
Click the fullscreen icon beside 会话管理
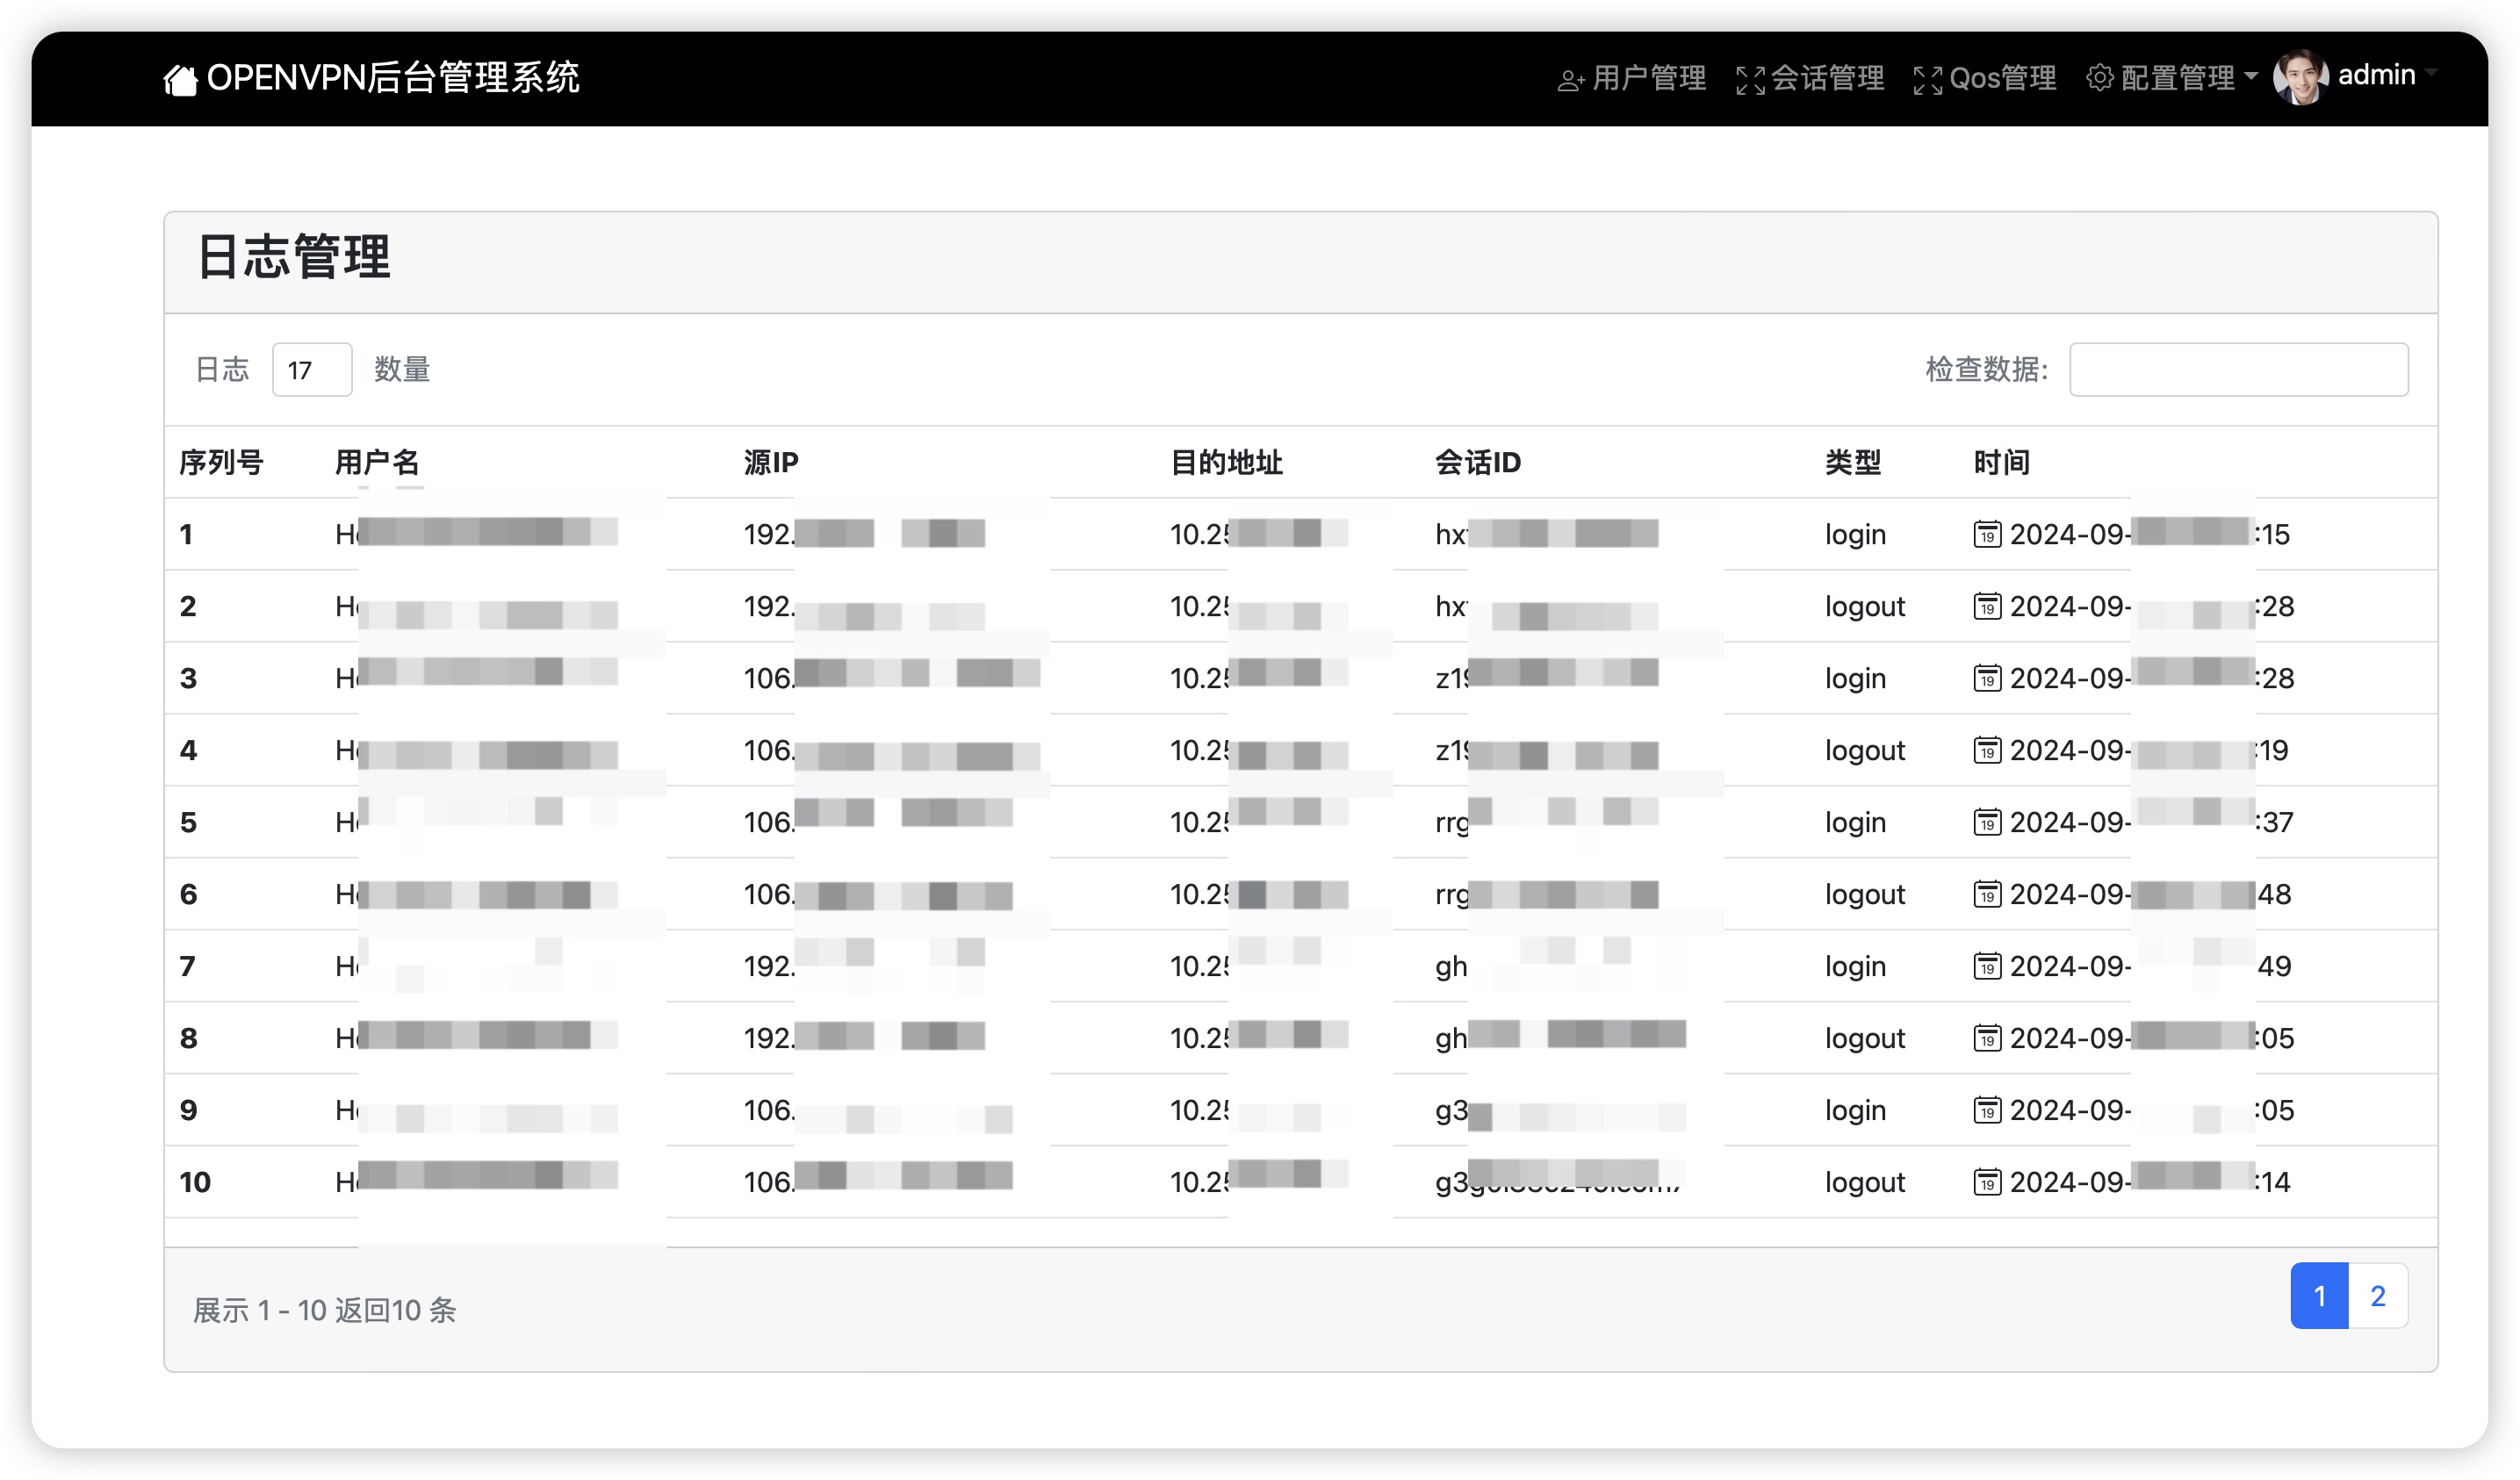pyautogui.click(x=1750, y=80)
